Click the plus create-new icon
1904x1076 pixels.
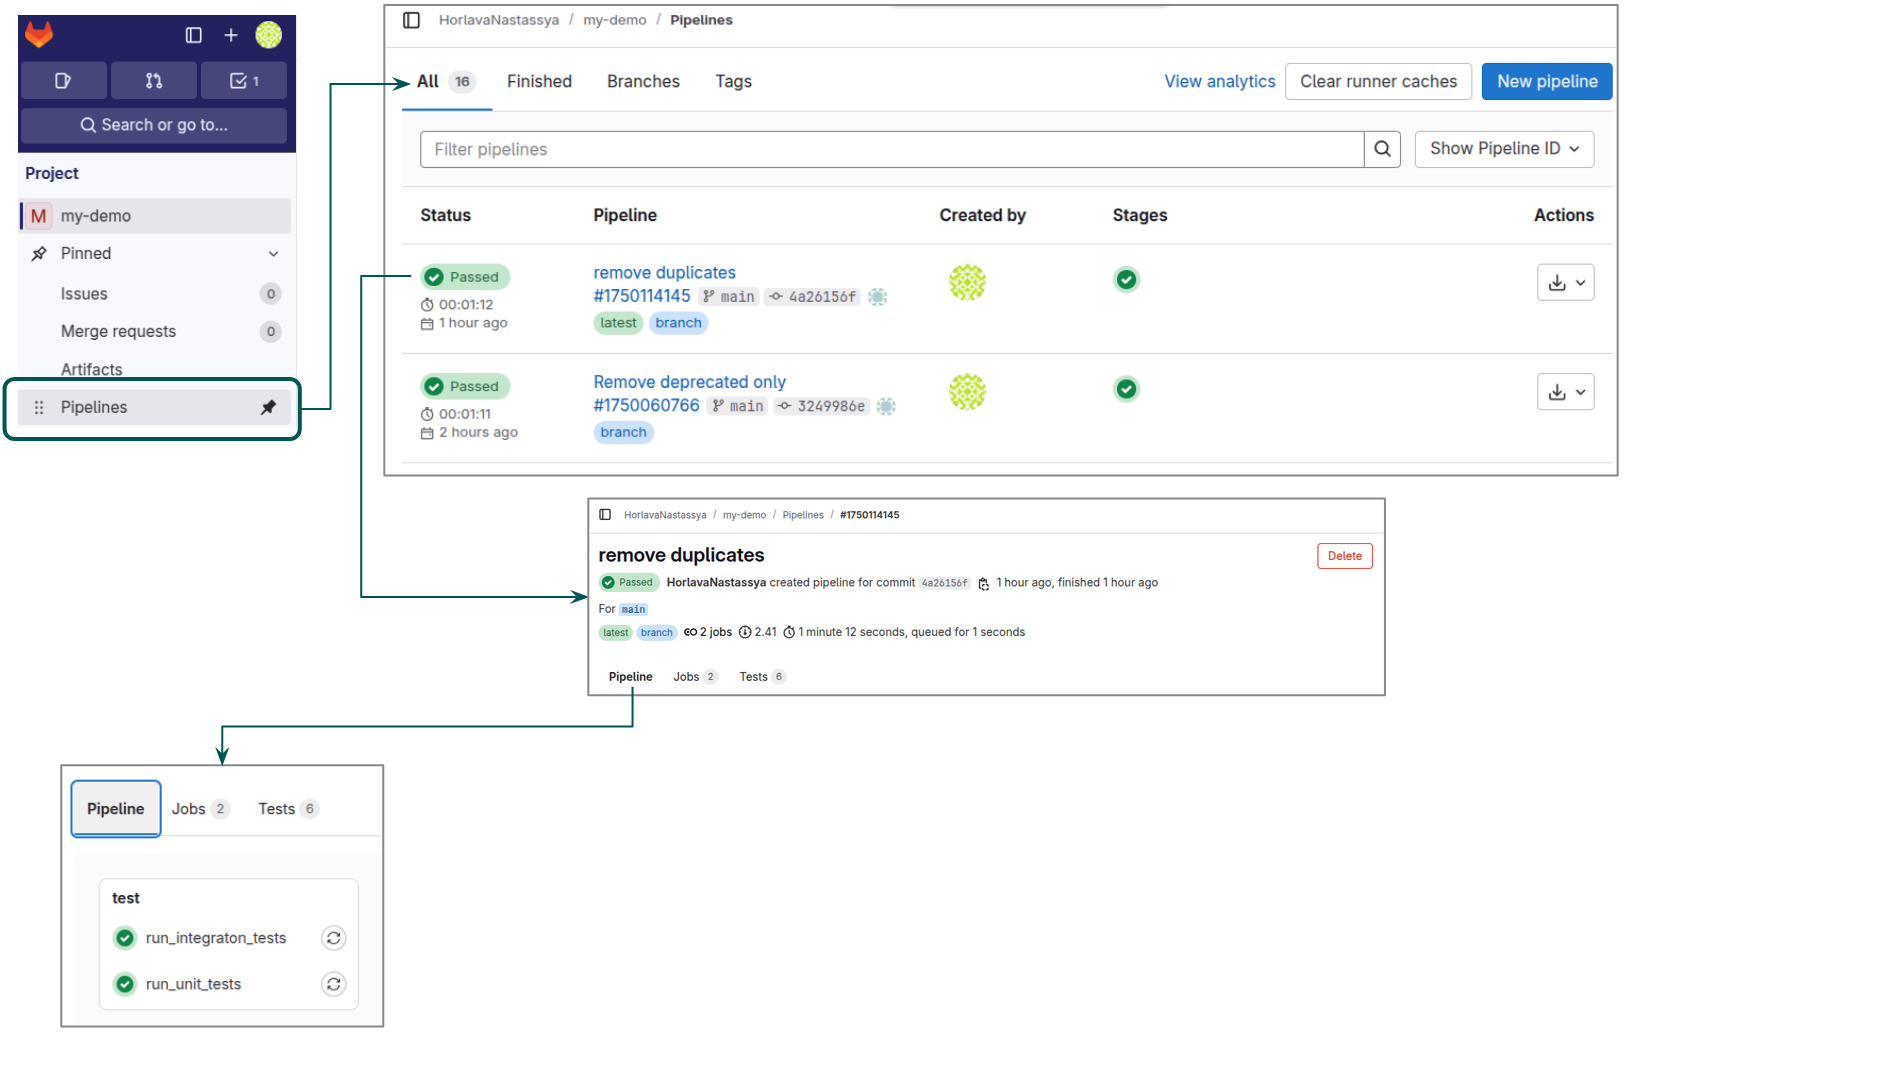[x=231, y=35]
